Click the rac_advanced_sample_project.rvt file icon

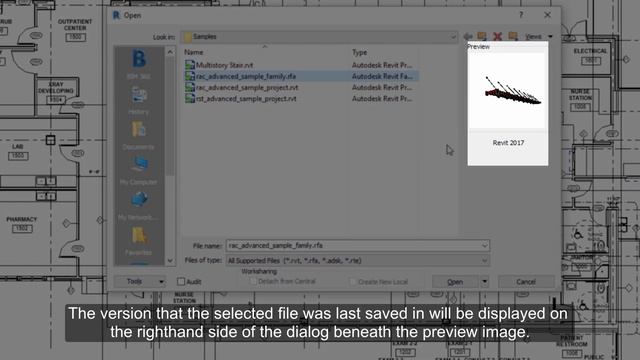click(x=189, y=87)
